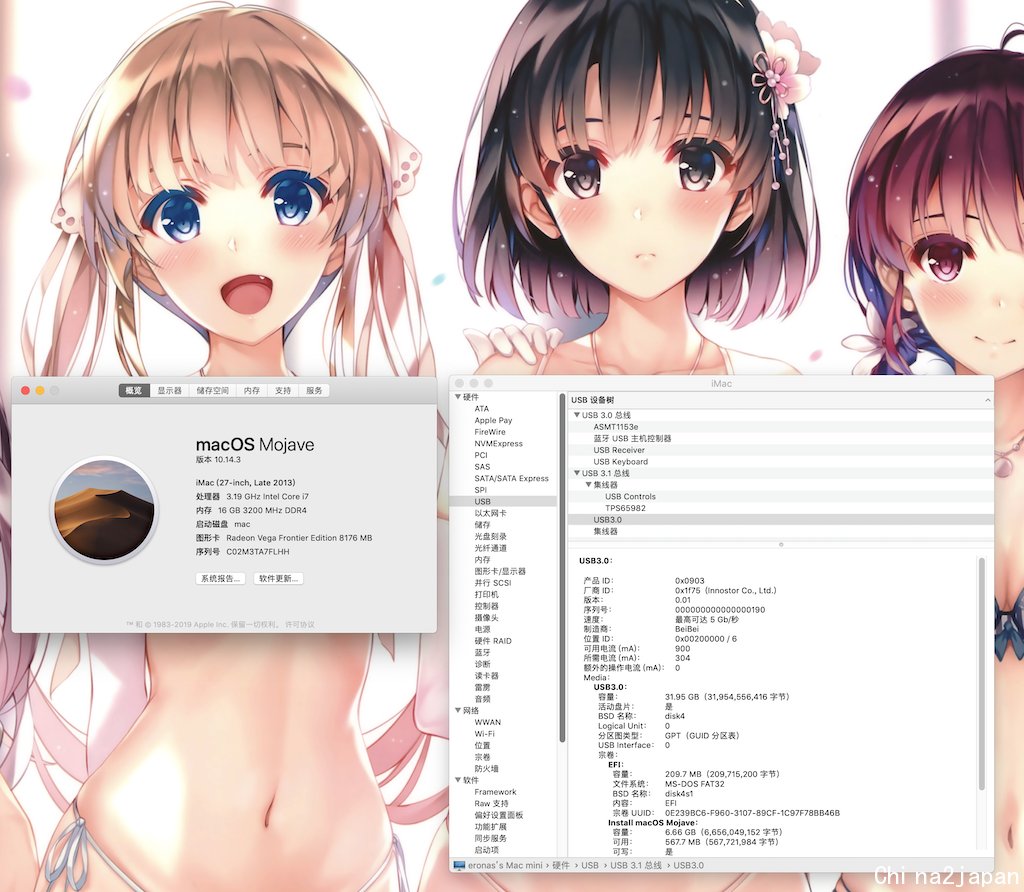Image resolution: width=1024 pixels, height=892 pixels.
Task: Minimize the About This Mac window
Action: (x=40, y=390)
